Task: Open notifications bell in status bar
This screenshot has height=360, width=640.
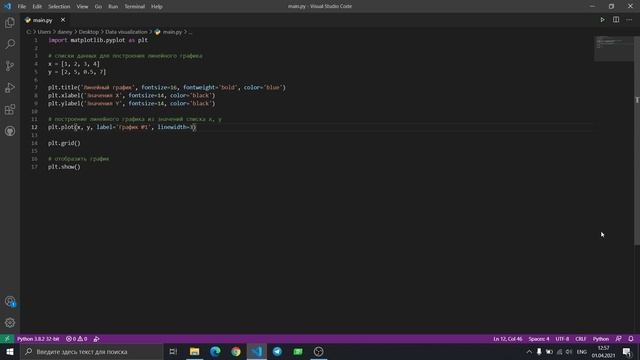Action: tap(631, 339)
